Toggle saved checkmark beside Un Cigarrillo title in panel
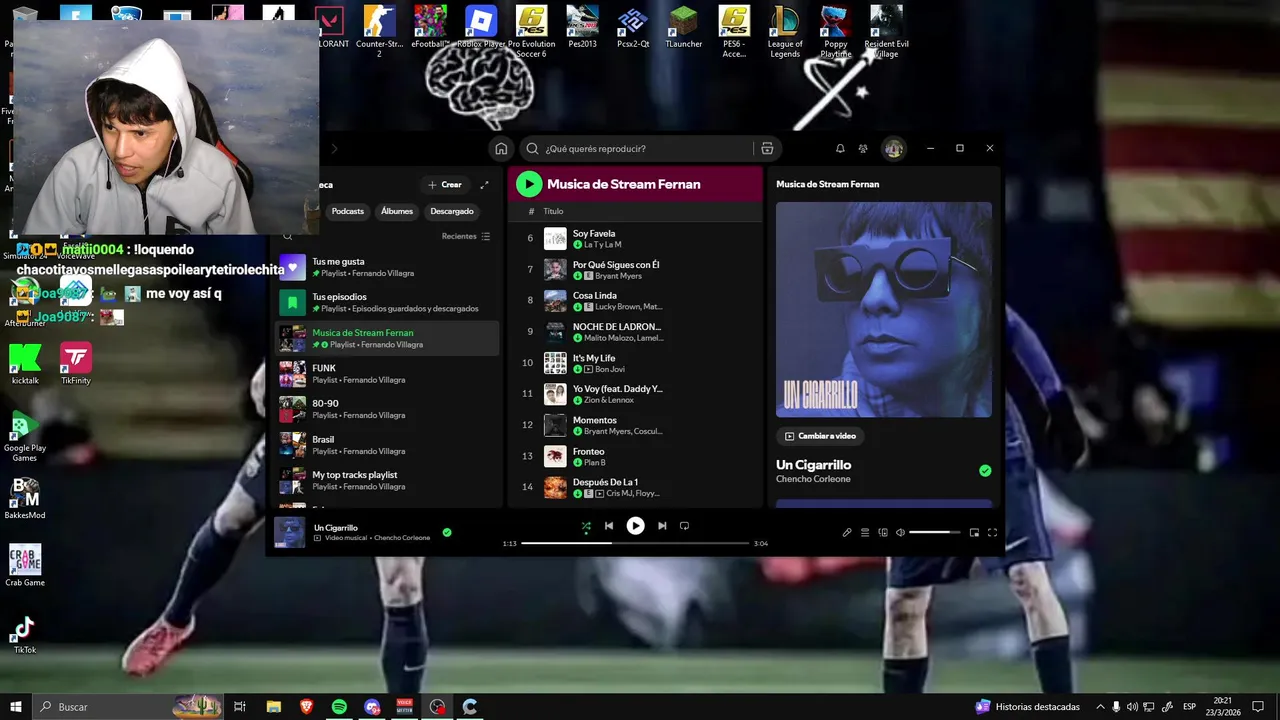This screenshot has width=1280, height=720. coord(985,471)
